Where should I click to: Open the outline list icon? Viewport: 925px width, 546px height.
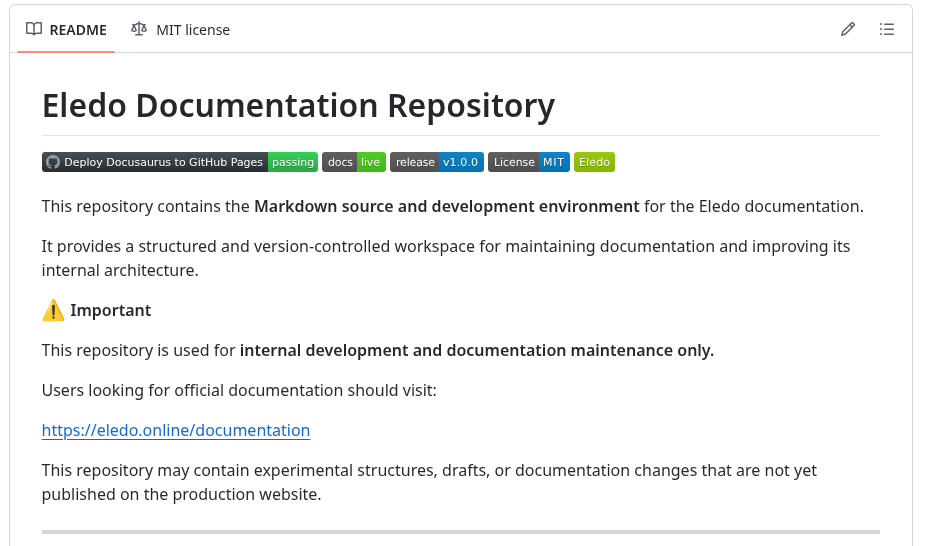click(x=887, y=29)
